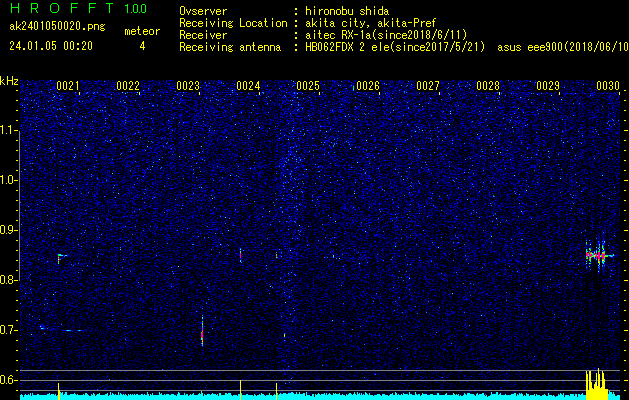Click the 0025 time marker

tap(308, 87)
